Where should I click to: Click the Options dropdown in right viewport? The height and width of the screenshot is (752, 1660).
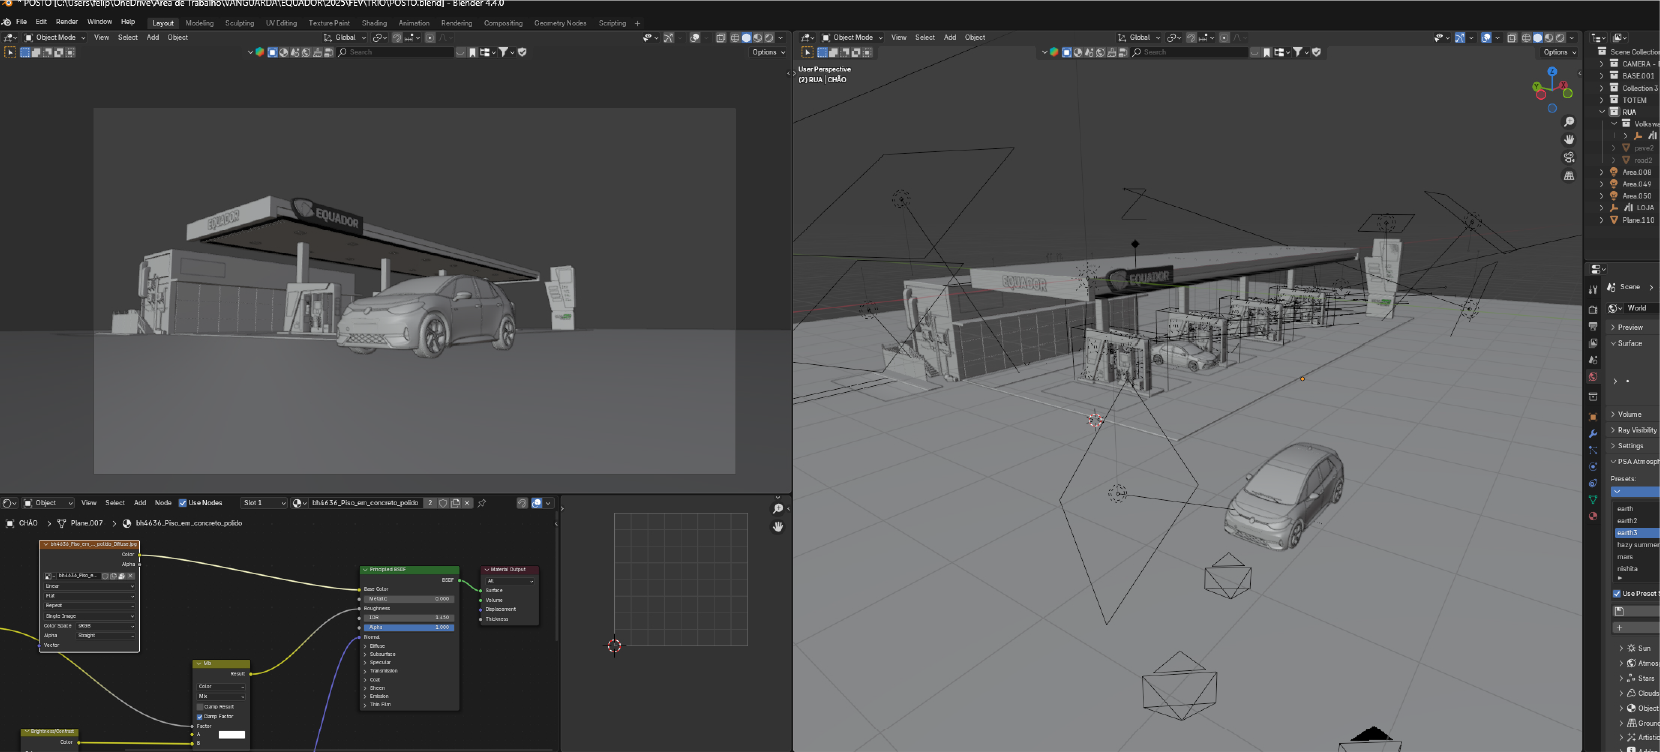[1559, 52]
